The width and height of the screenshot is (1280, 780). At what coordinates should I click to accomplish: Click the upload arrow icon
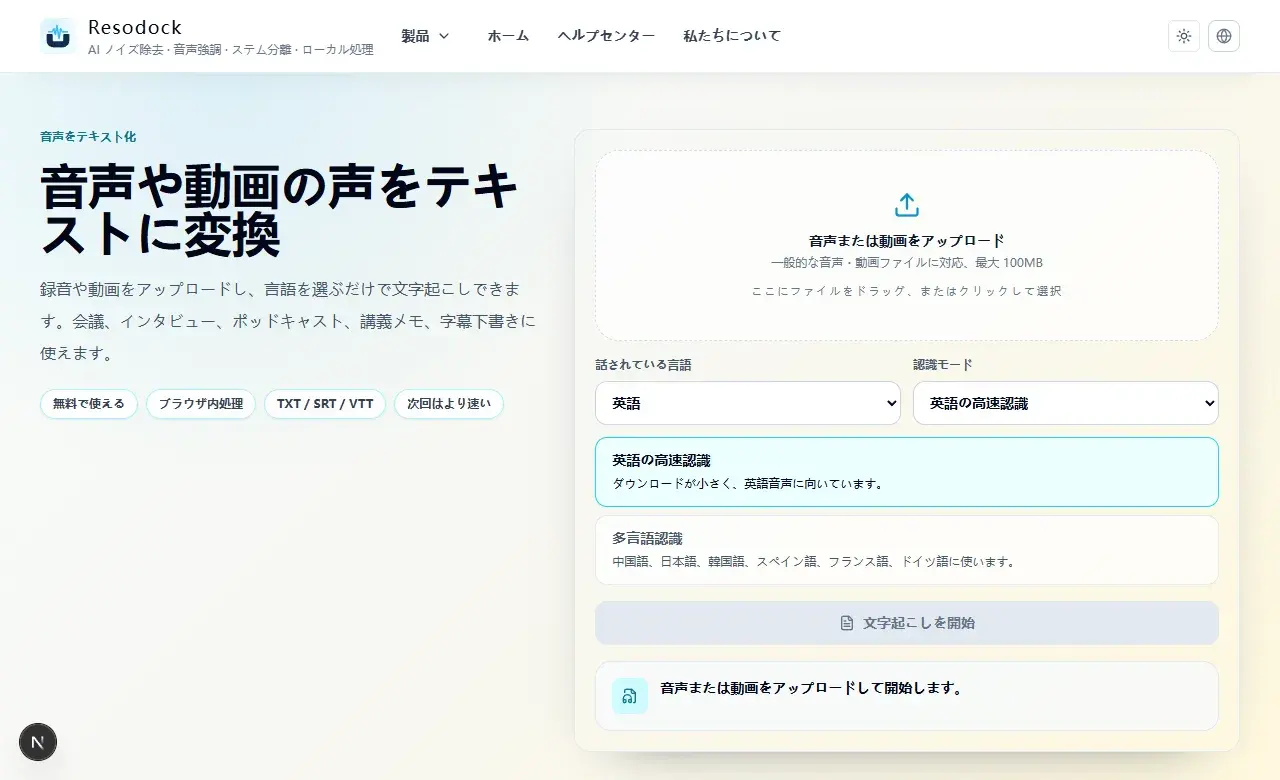(x=907, y=205)
